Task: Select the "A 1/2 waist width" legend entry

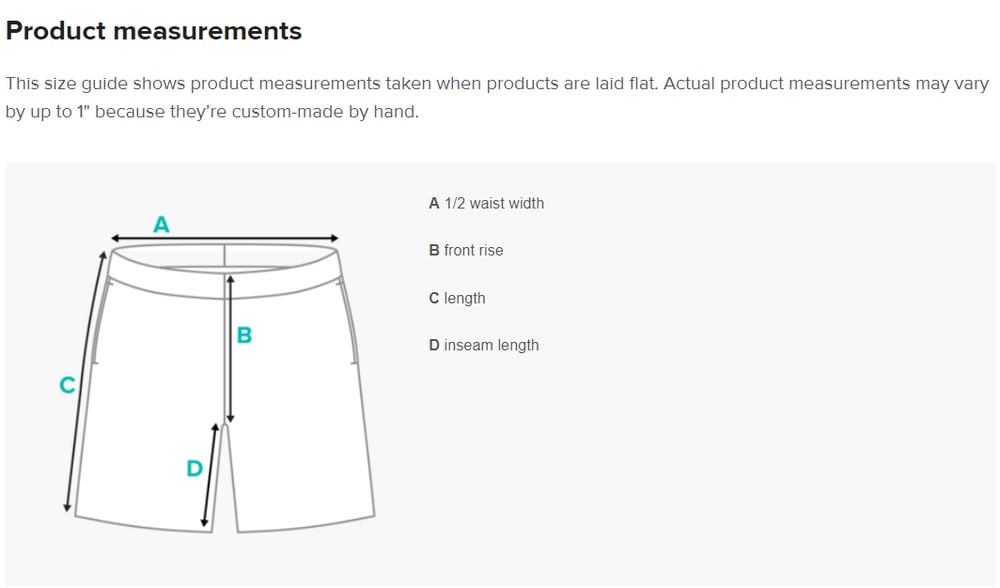Action: (x=487, y=203)
